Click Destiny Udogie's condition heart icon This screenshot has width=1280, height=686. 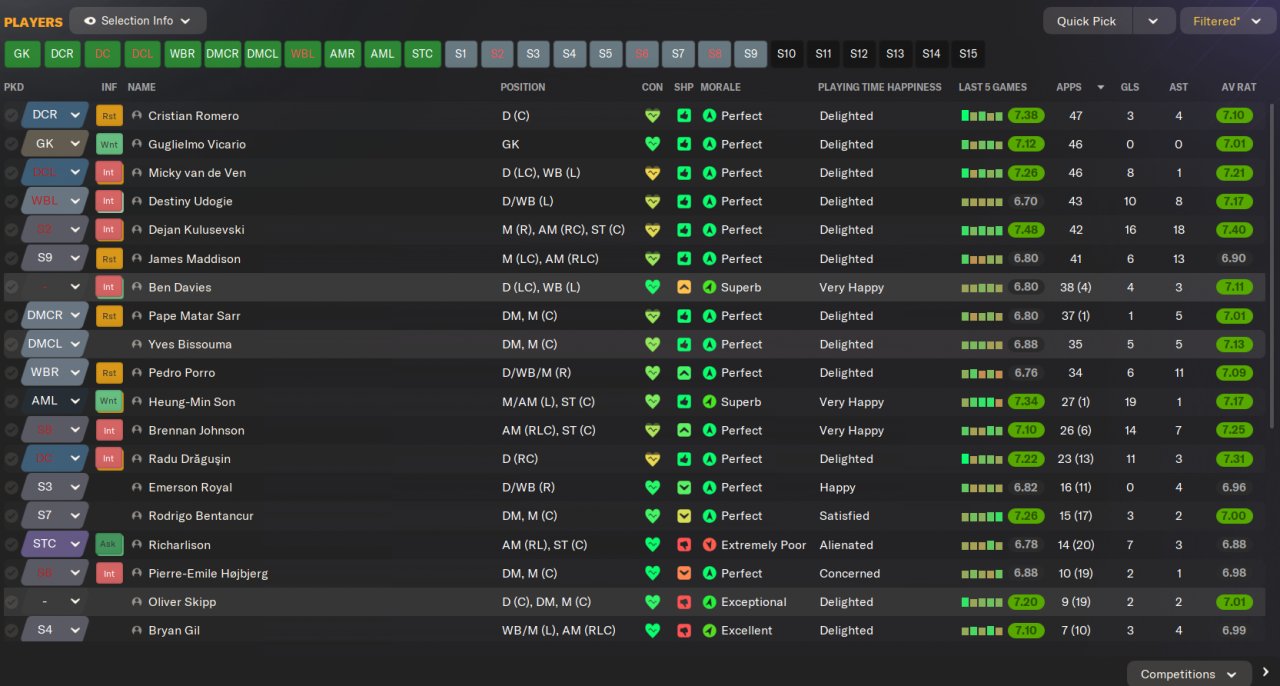click(x=652, y=201)
